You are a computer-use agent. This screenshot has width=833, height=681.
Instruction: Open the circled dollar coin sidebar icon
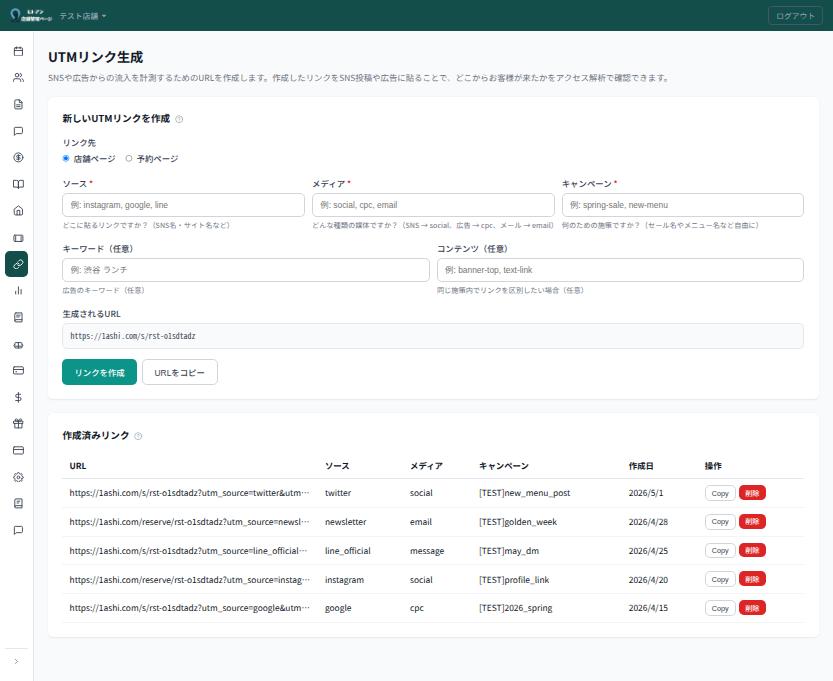(18, 157)
